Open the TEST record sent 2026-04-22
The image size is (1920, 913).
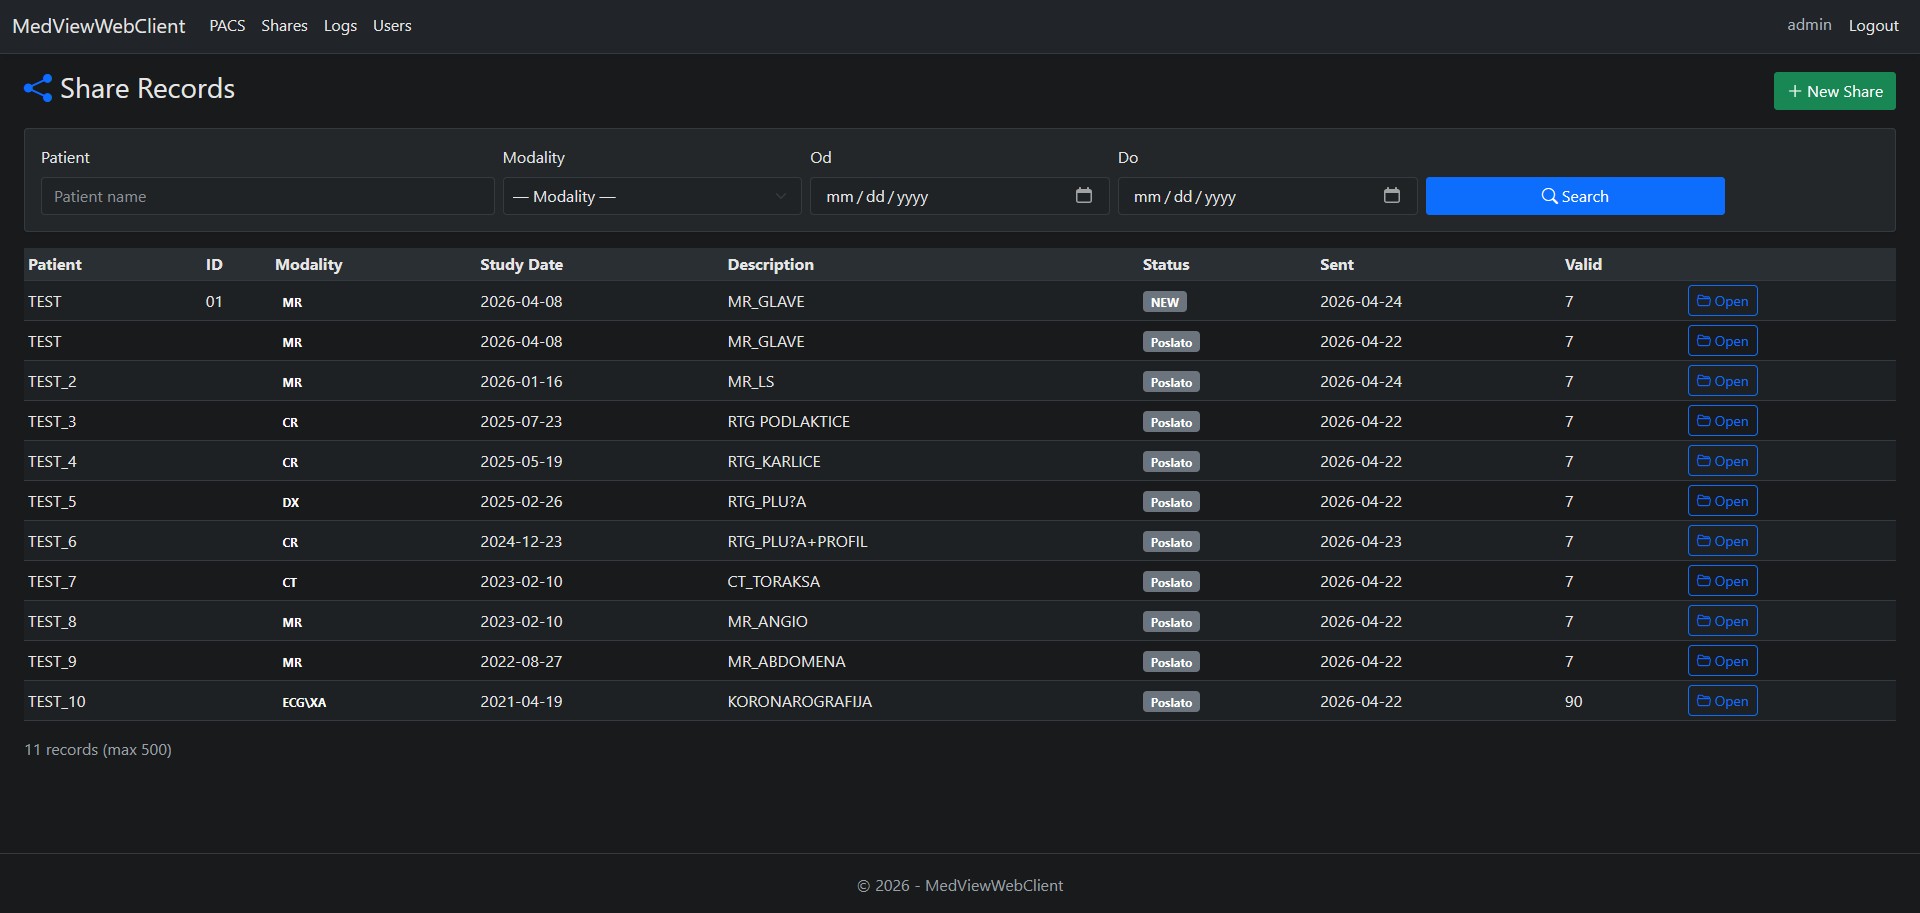click(x=1722, y=341)
